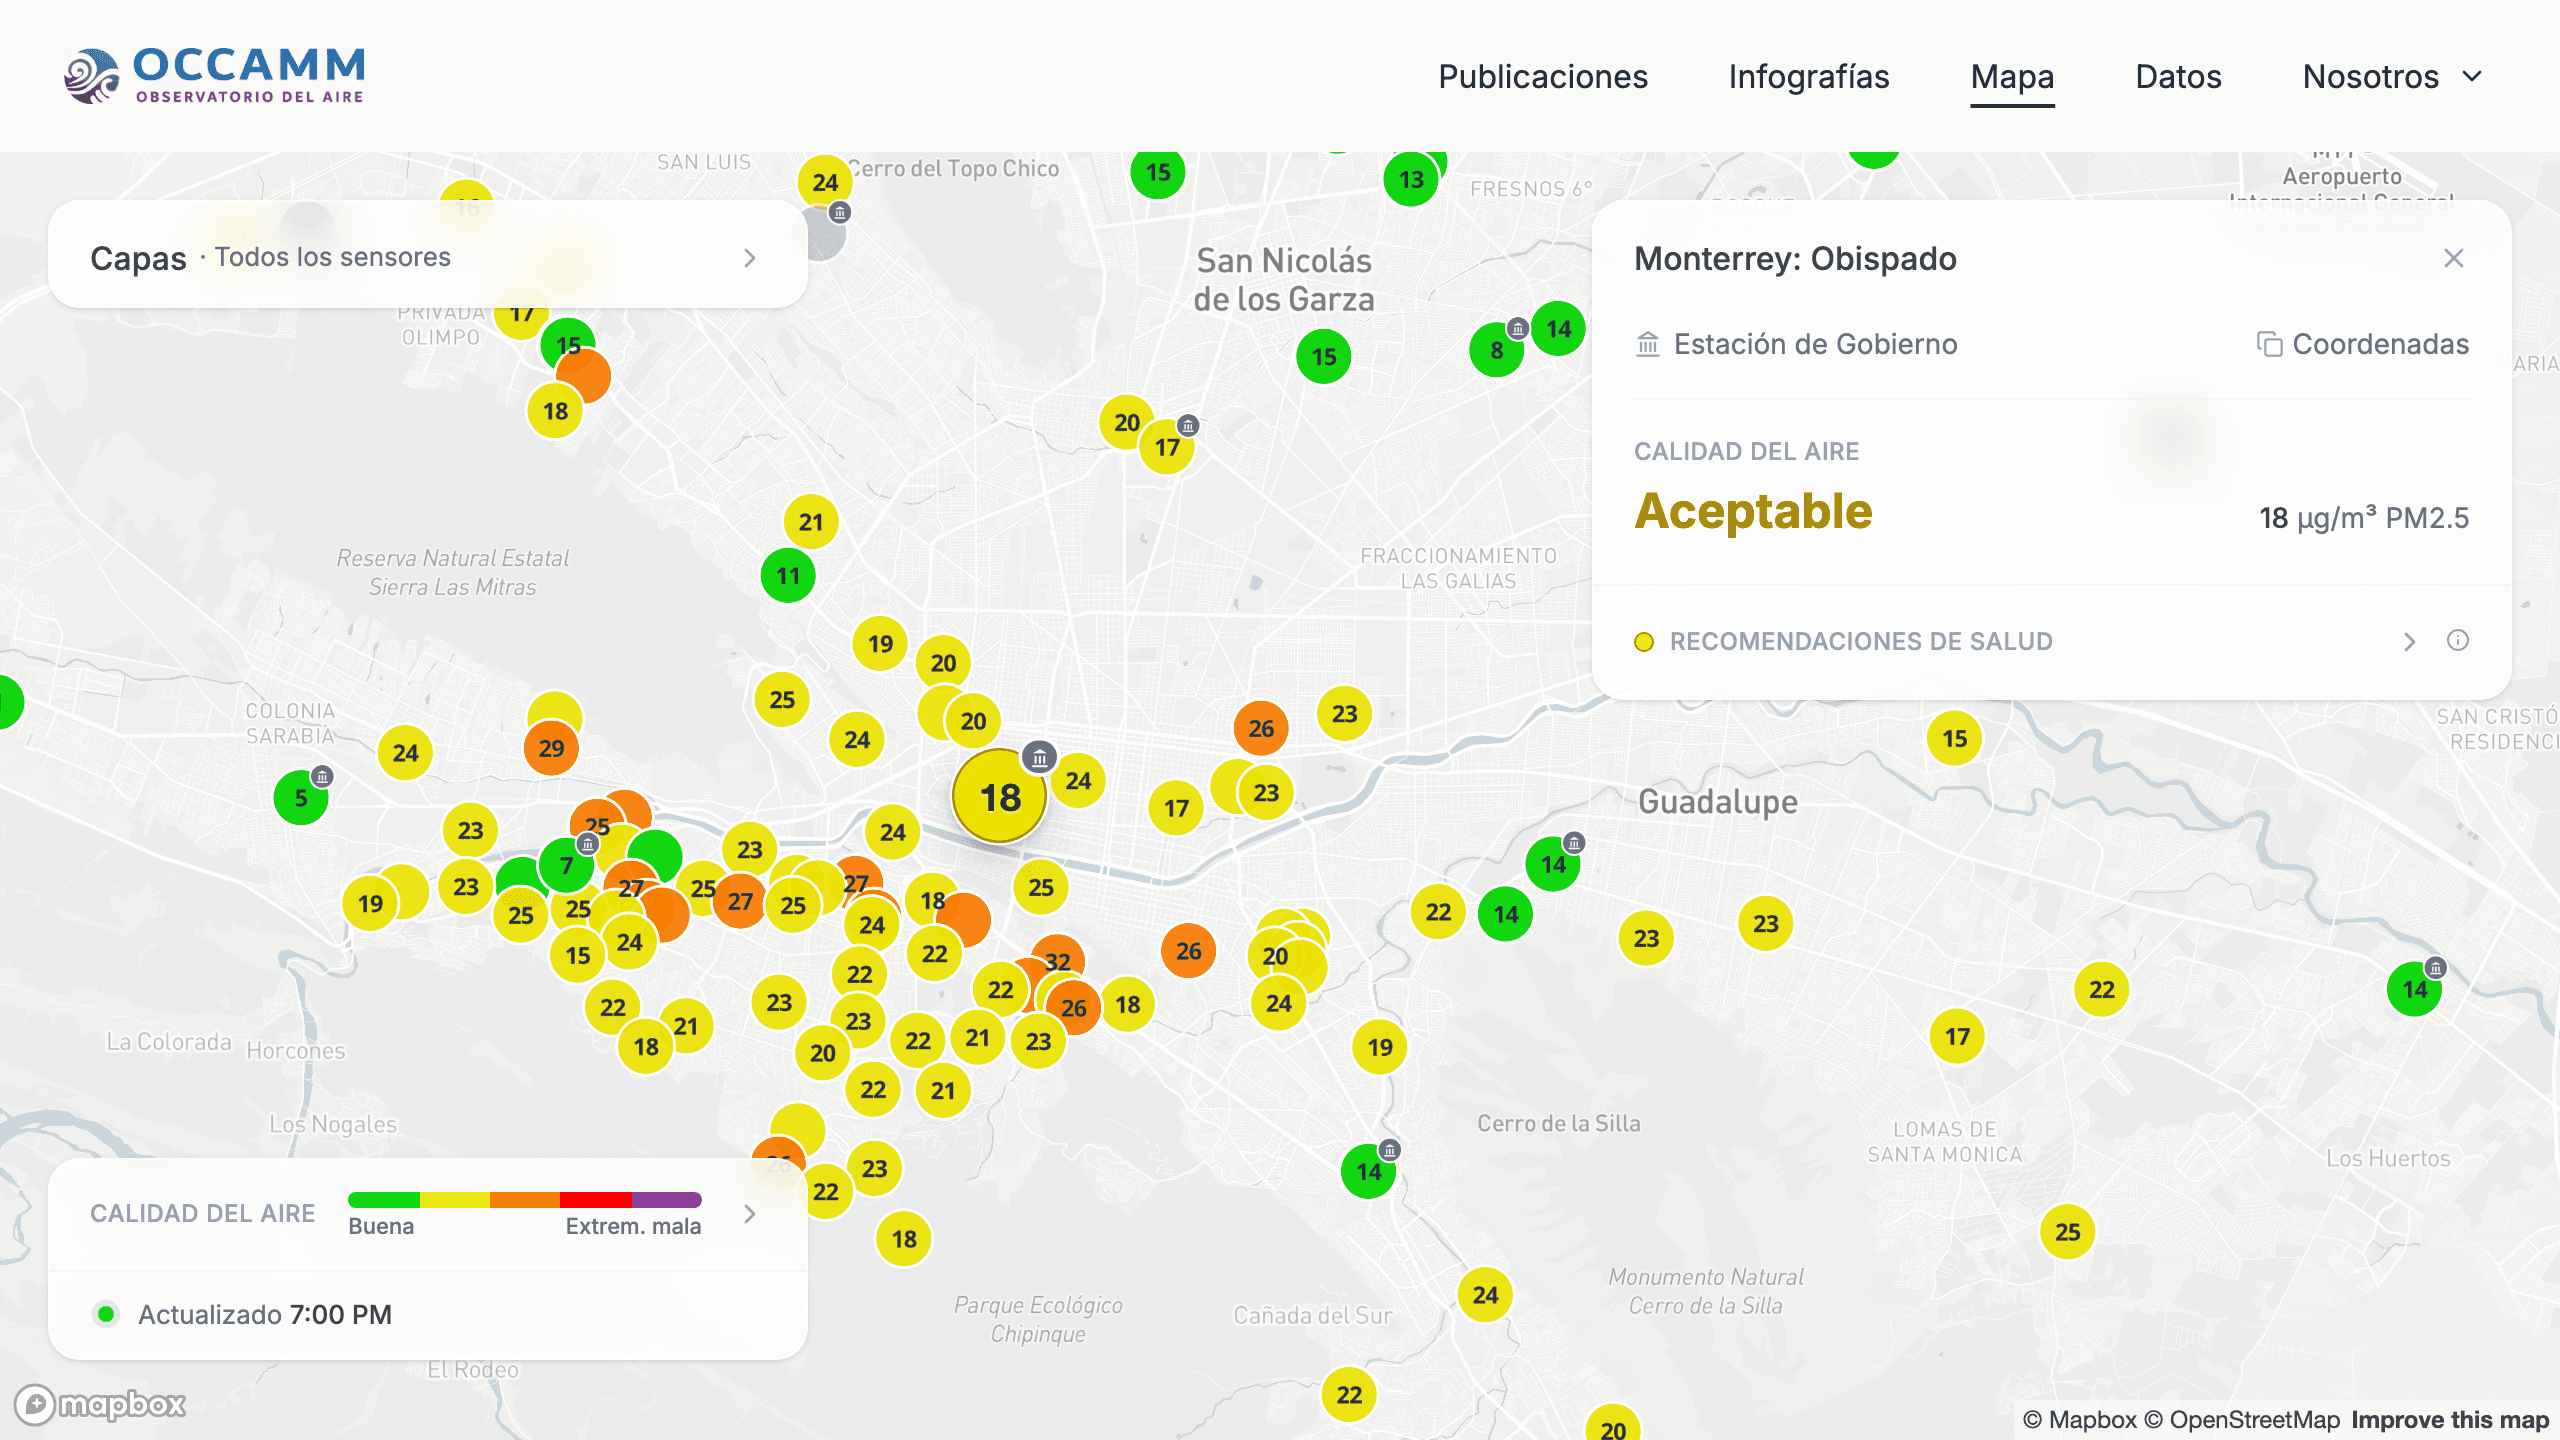Open the Datos section
The image size is (2560, 1440).
(2178, 77)
